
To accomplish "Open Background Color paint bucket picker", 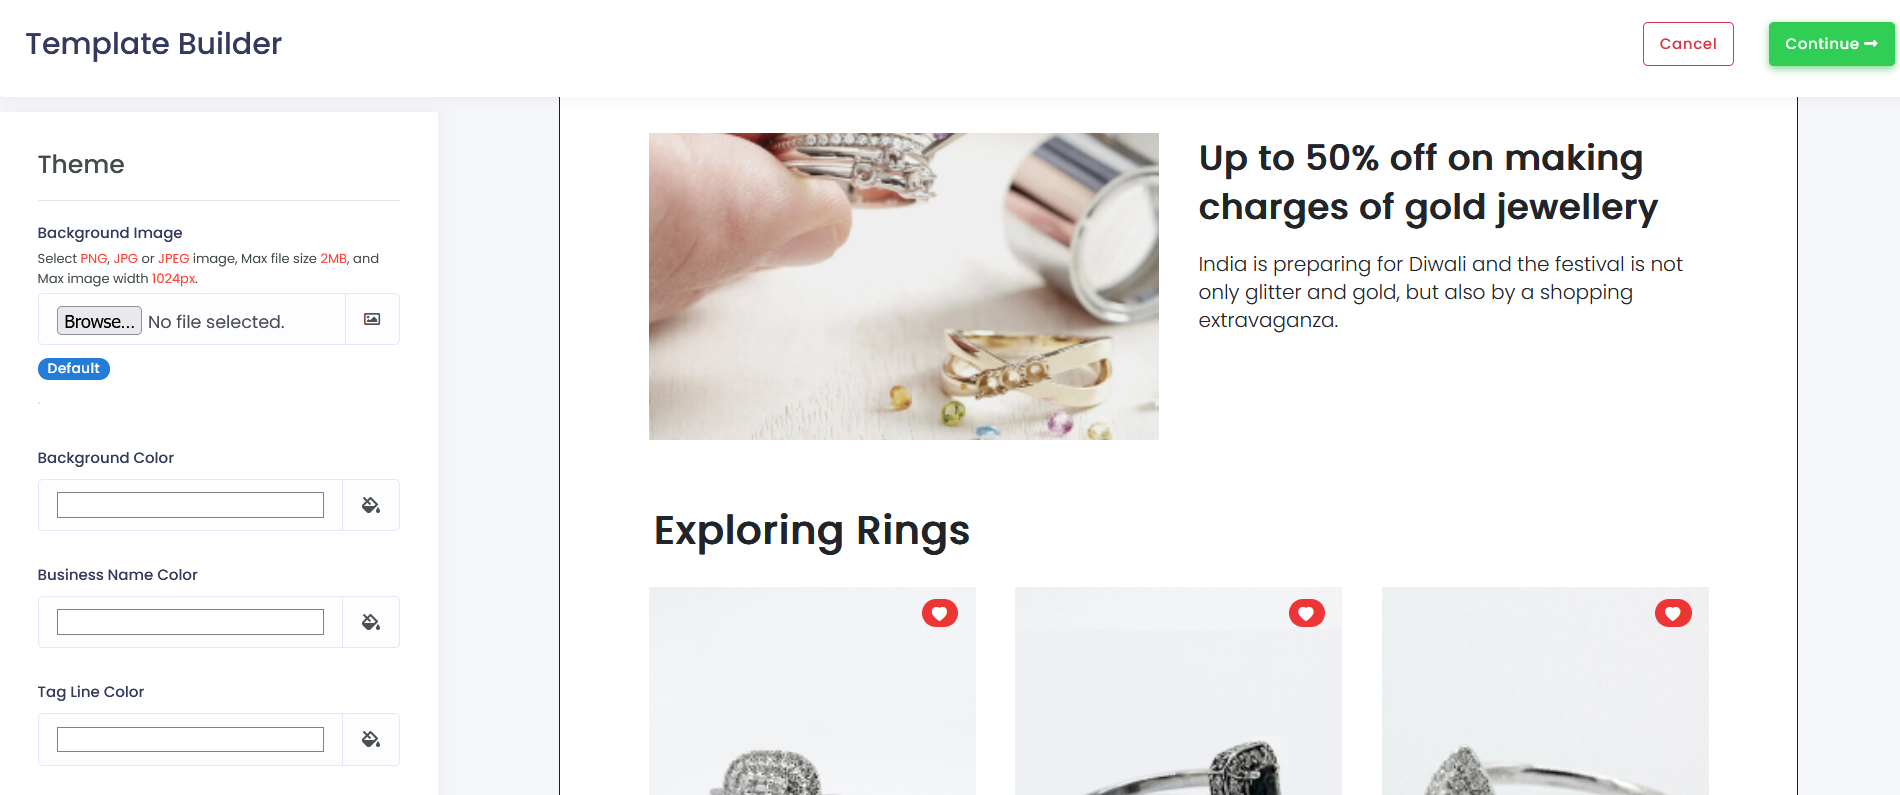I will tap(371, 505).
